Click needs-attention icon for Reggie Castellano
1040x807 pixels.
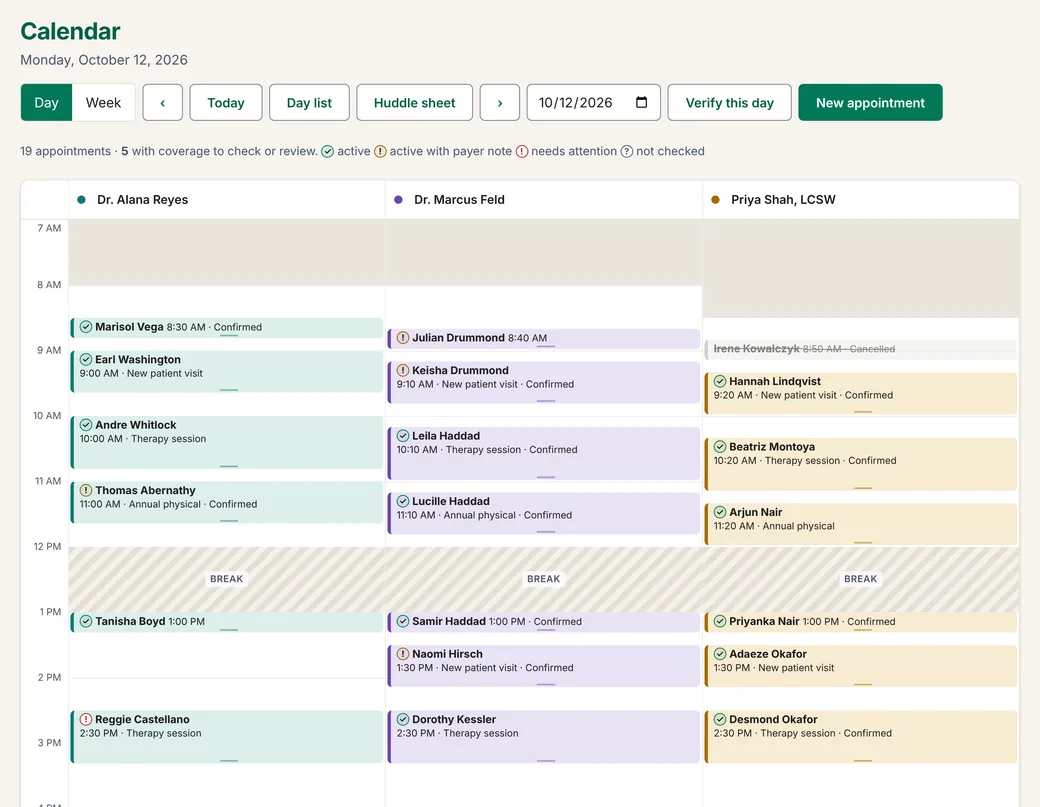(x=86, y=719)
